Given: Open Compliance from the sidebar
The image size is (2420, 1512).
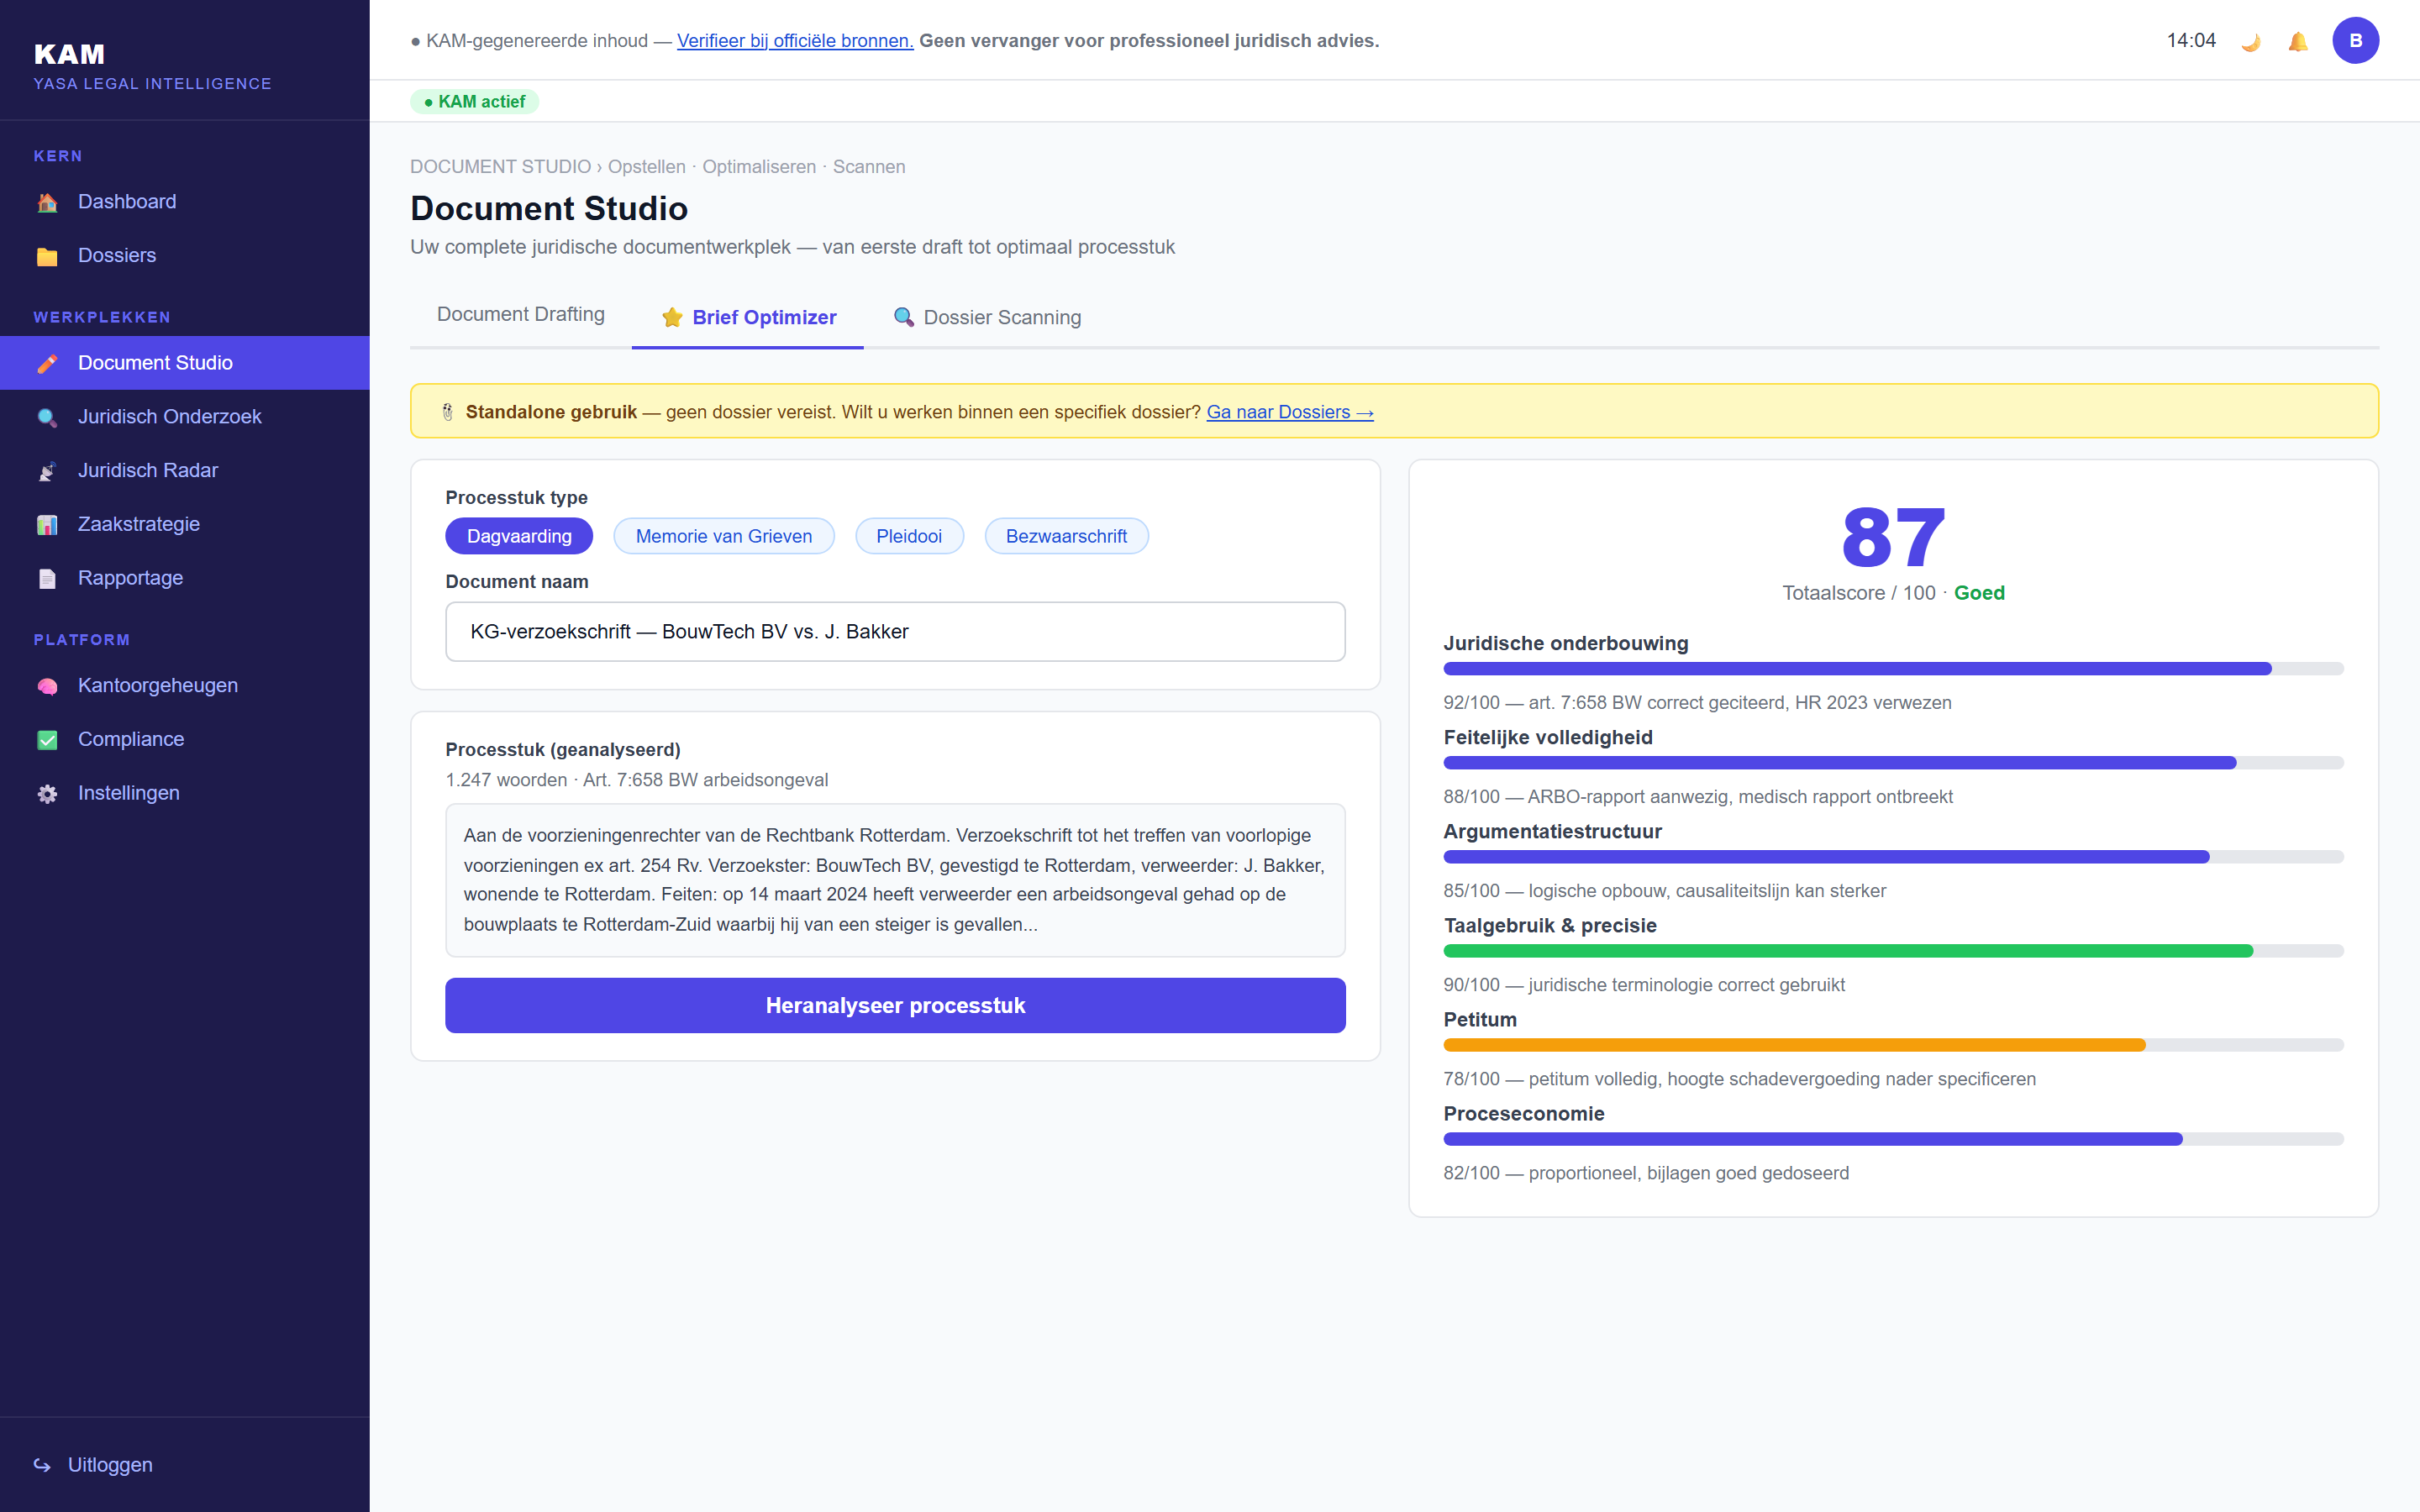Looking at the screenshot, I should point(185,739).
